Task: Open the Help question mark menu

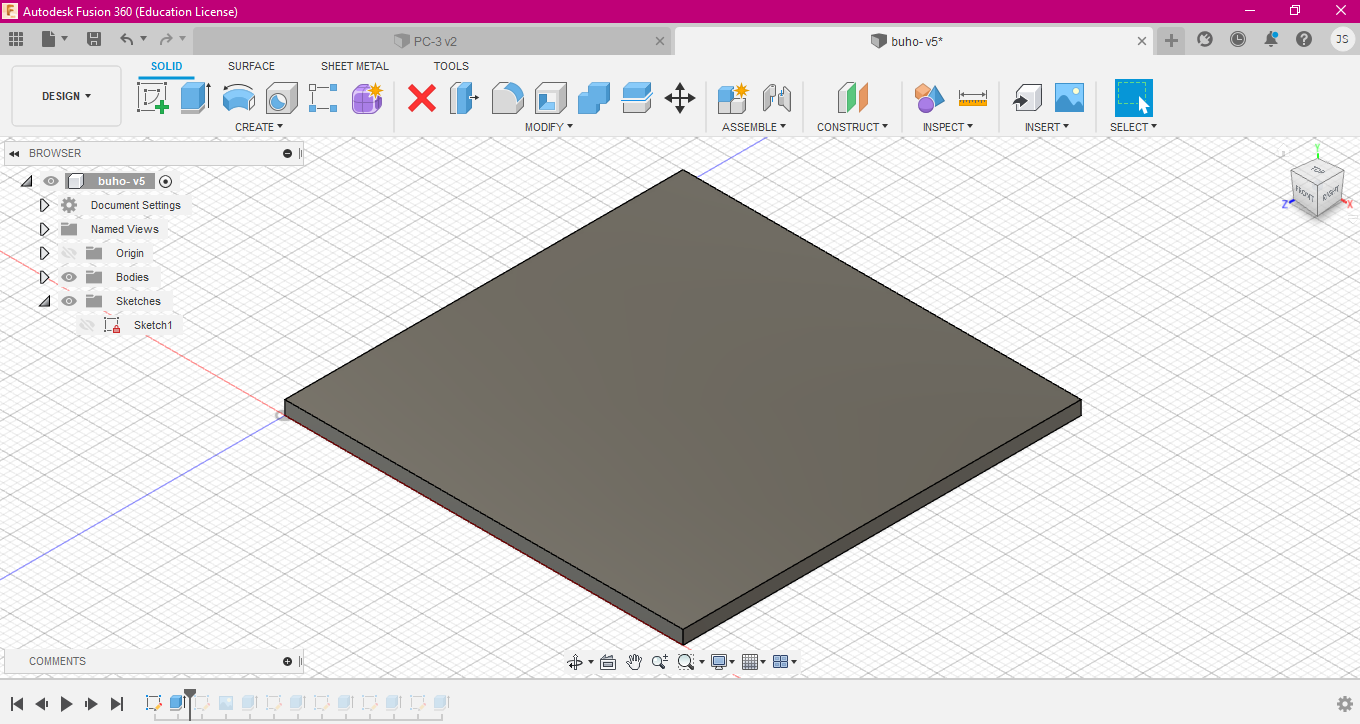Action: click(1304, 39)
